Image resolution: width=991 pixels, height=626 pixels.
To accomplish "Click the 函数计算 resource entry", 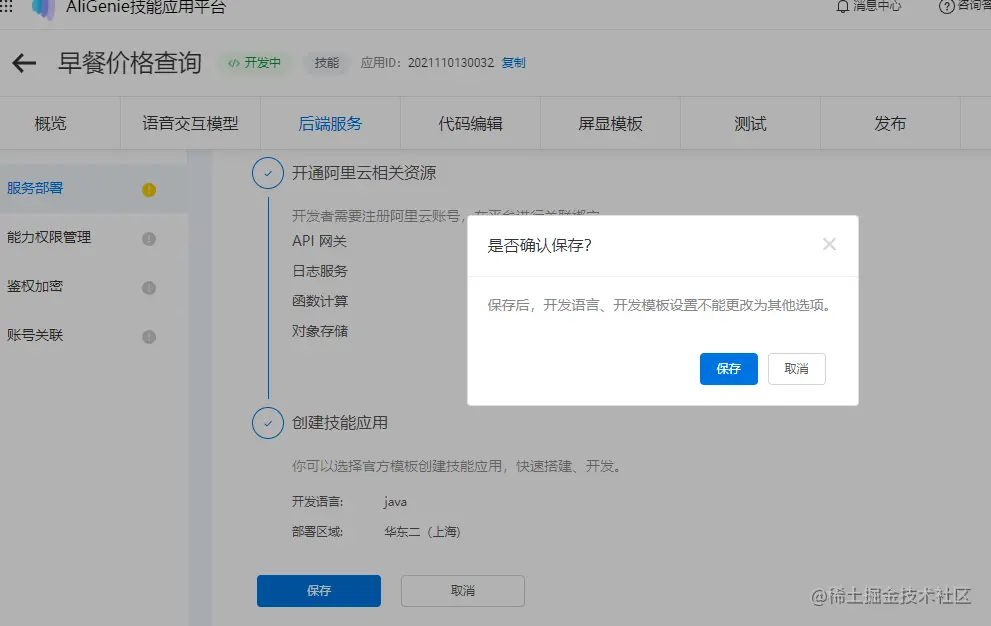I will 320,301.
